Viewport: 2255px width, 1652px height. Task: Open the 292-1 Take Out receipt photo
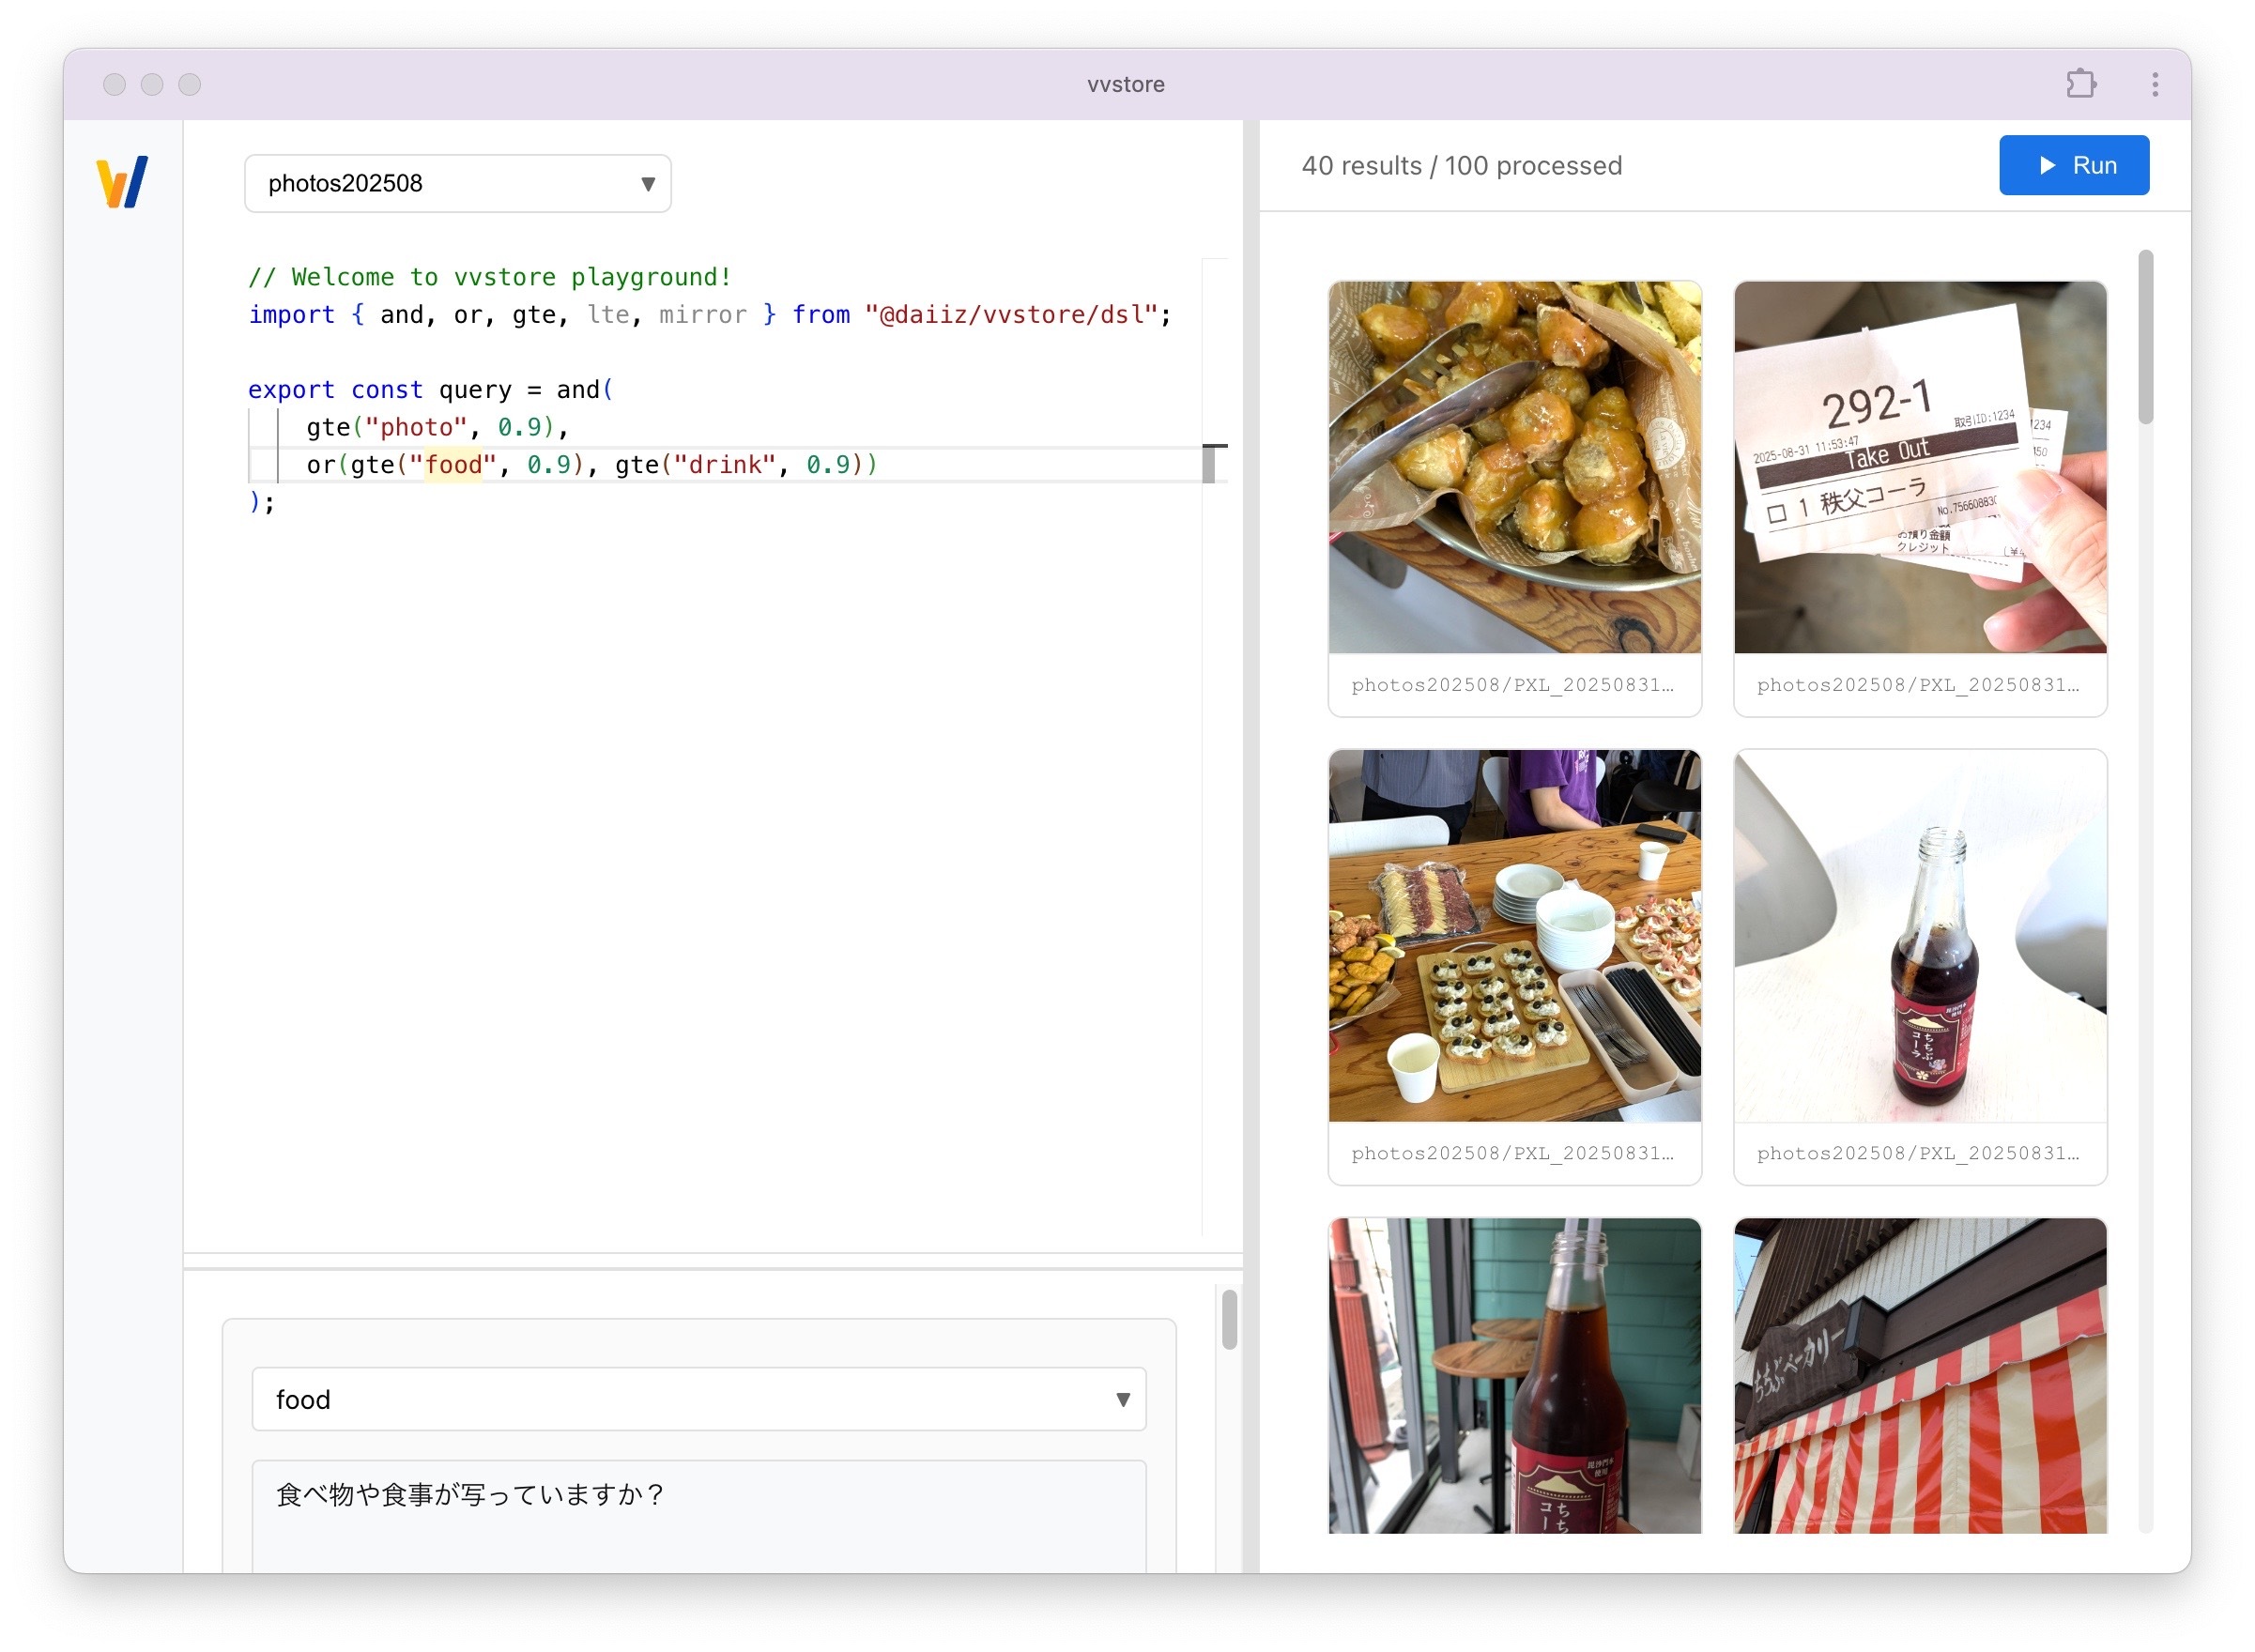[x=1919, y=467]
